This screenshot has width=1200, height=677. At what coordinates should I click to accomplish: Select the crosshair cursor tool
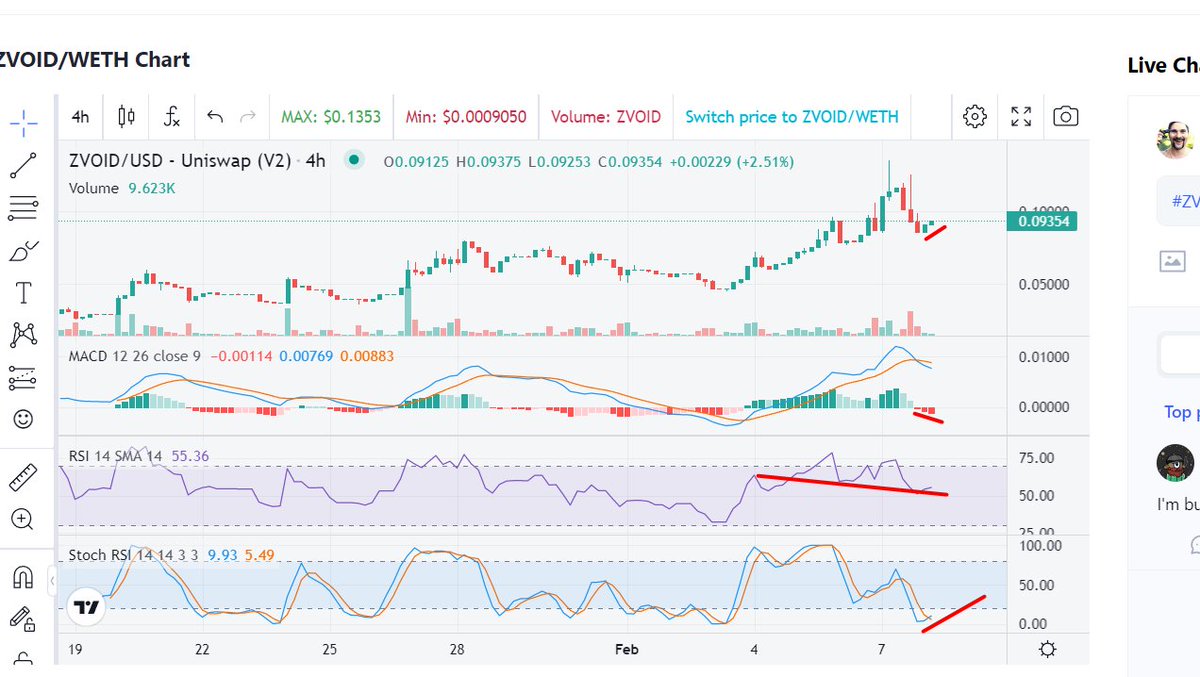tap(24, 124)
